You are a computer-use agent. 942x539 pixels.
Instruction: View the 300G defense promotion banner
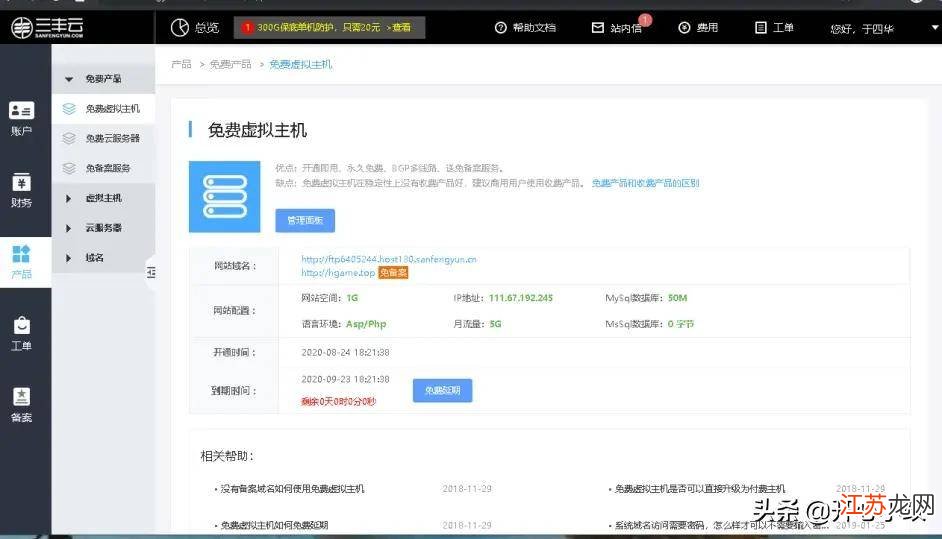(329, 28)
